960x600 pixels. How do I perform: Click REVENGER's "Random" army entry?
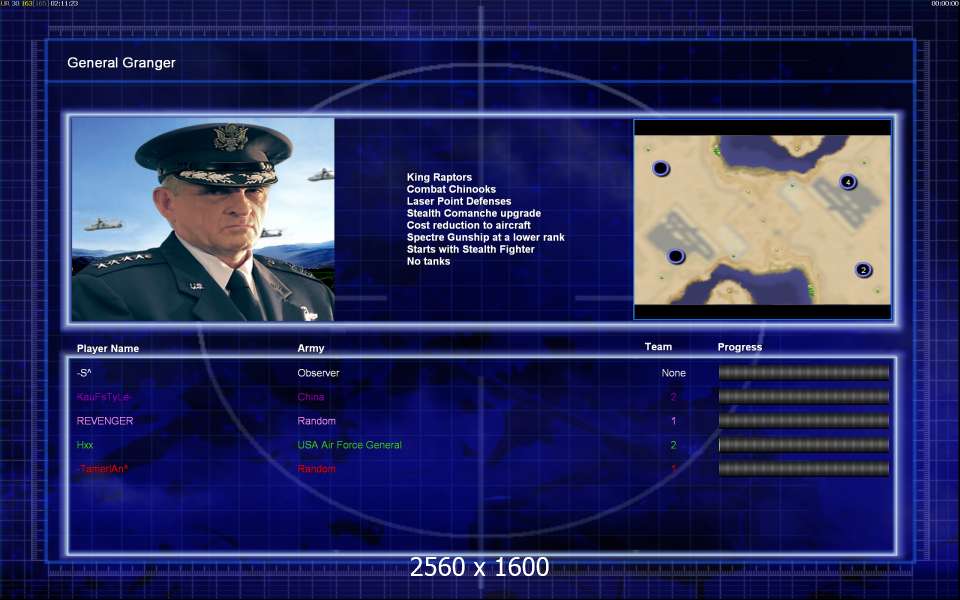(x=317, y=421)
